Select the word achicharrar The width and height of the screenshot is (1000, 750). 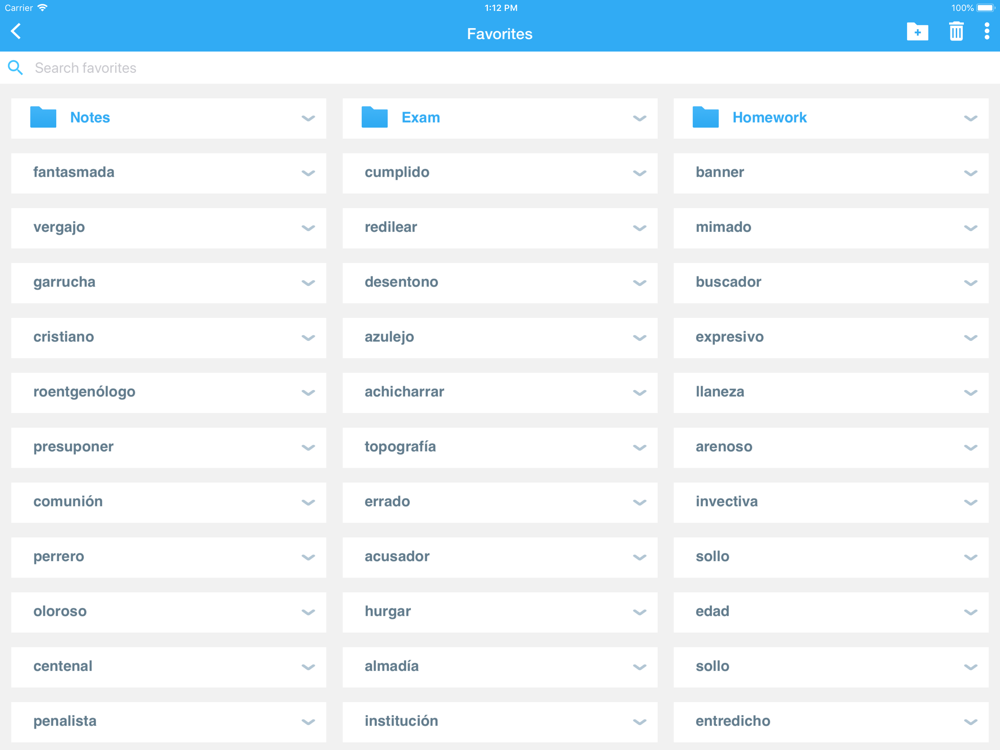coord(404,392)
